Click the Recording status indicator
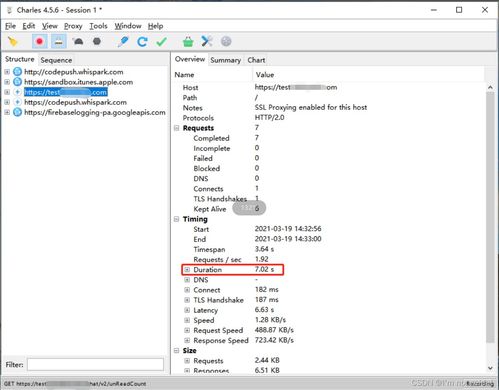Screen dimensions: 499x390 click(x=480, y=384)
